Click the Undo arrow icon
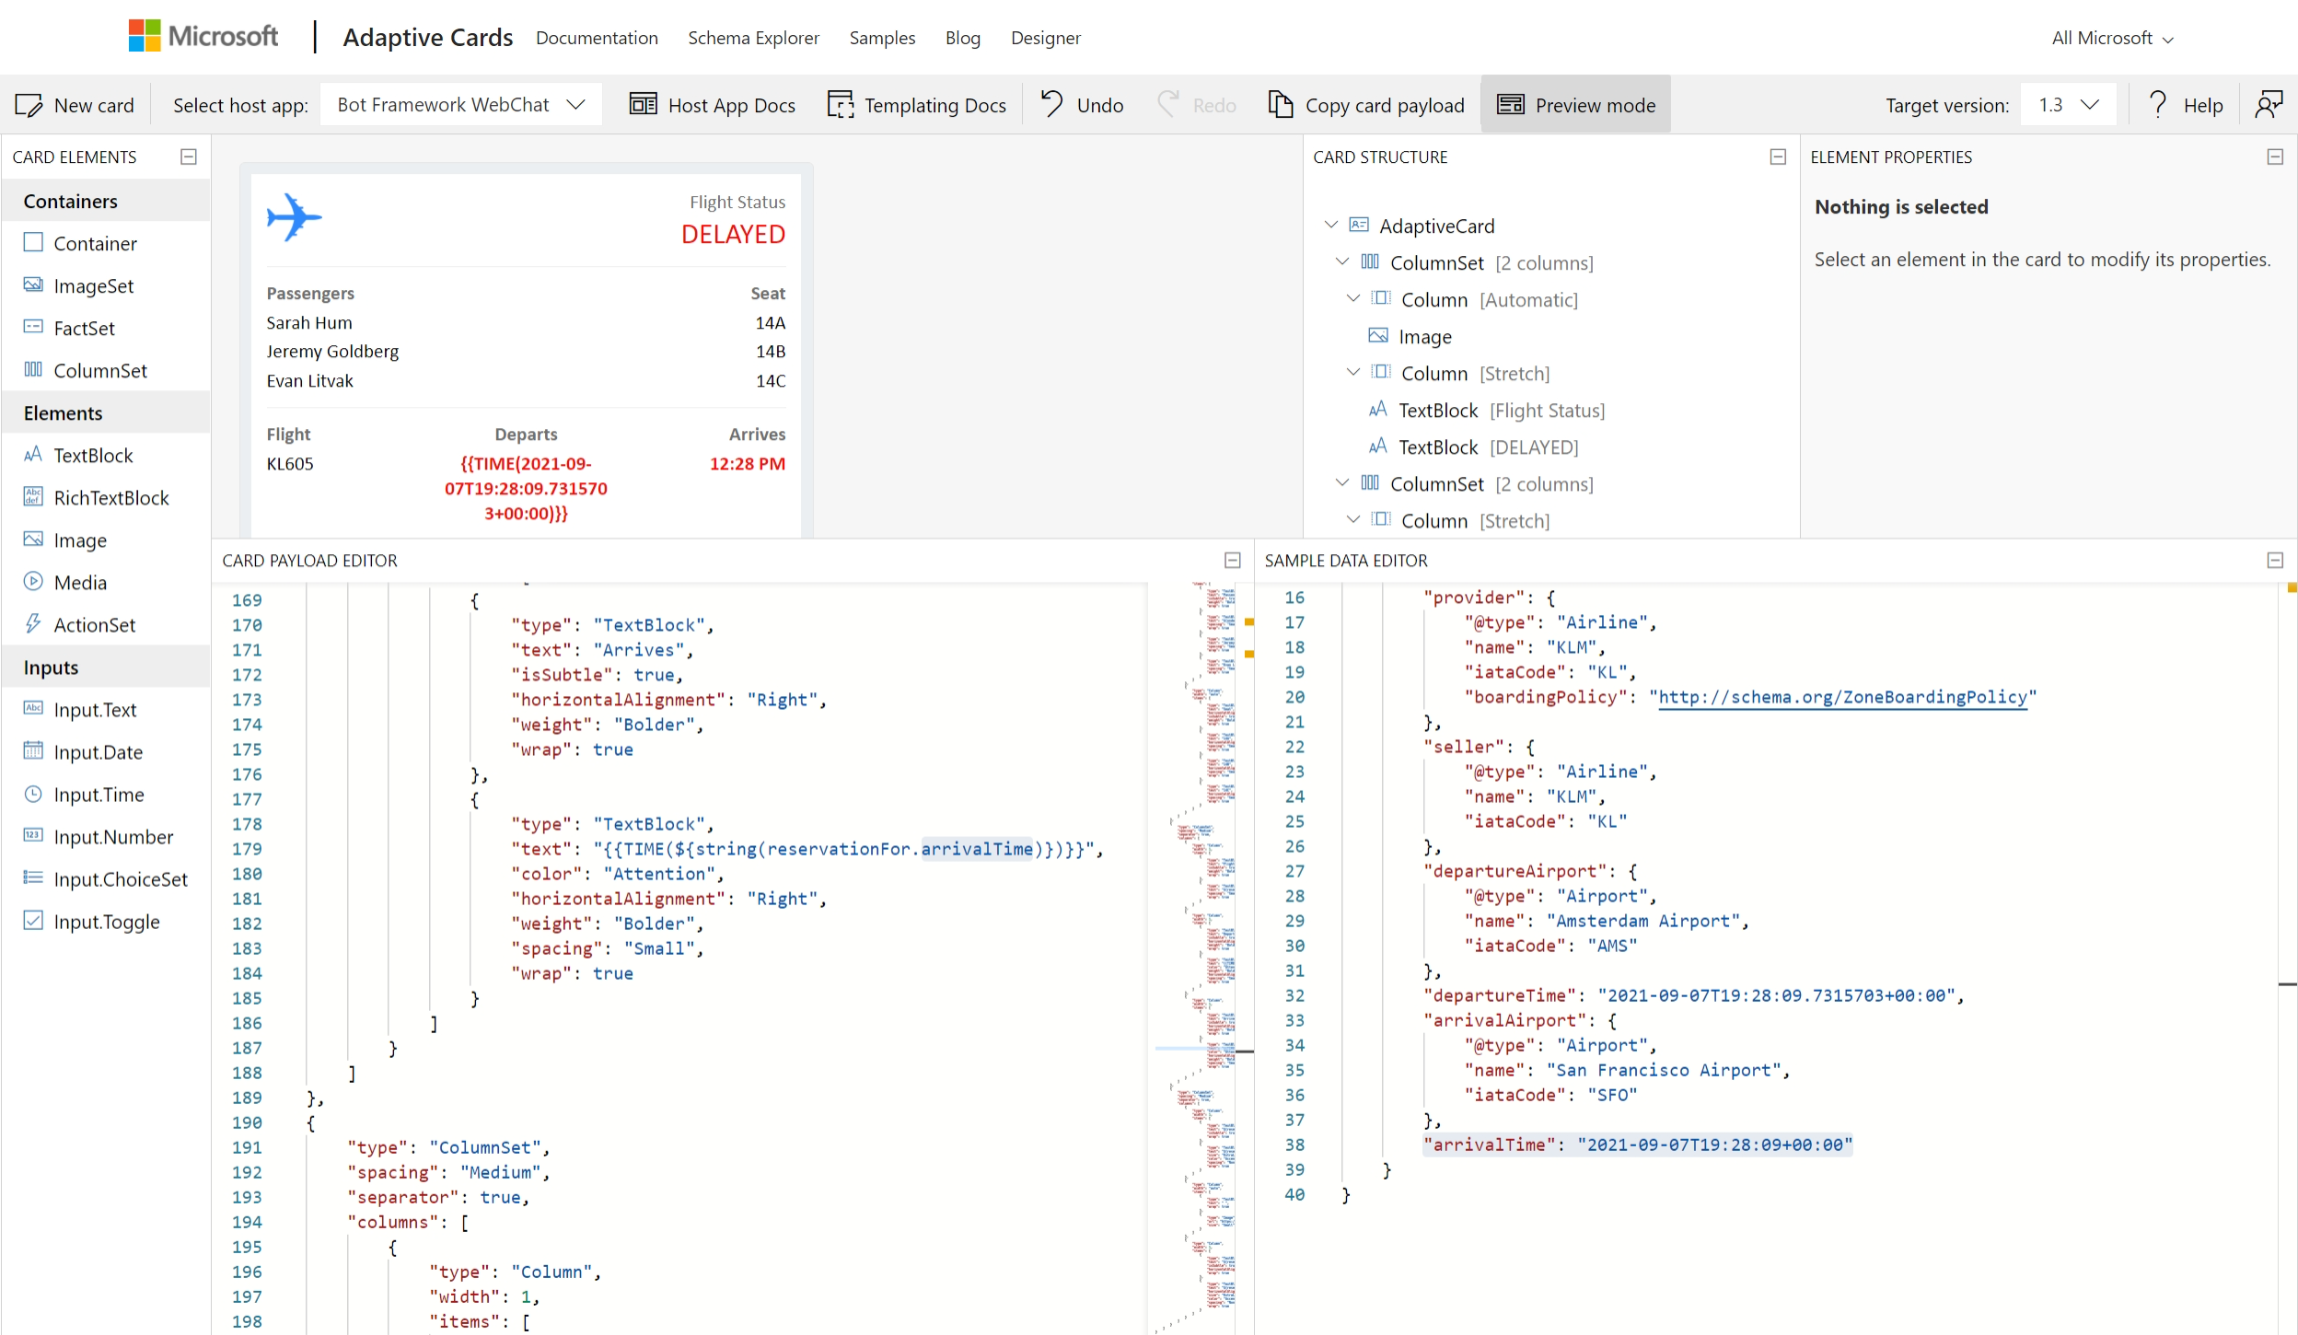 [1052, 104]
